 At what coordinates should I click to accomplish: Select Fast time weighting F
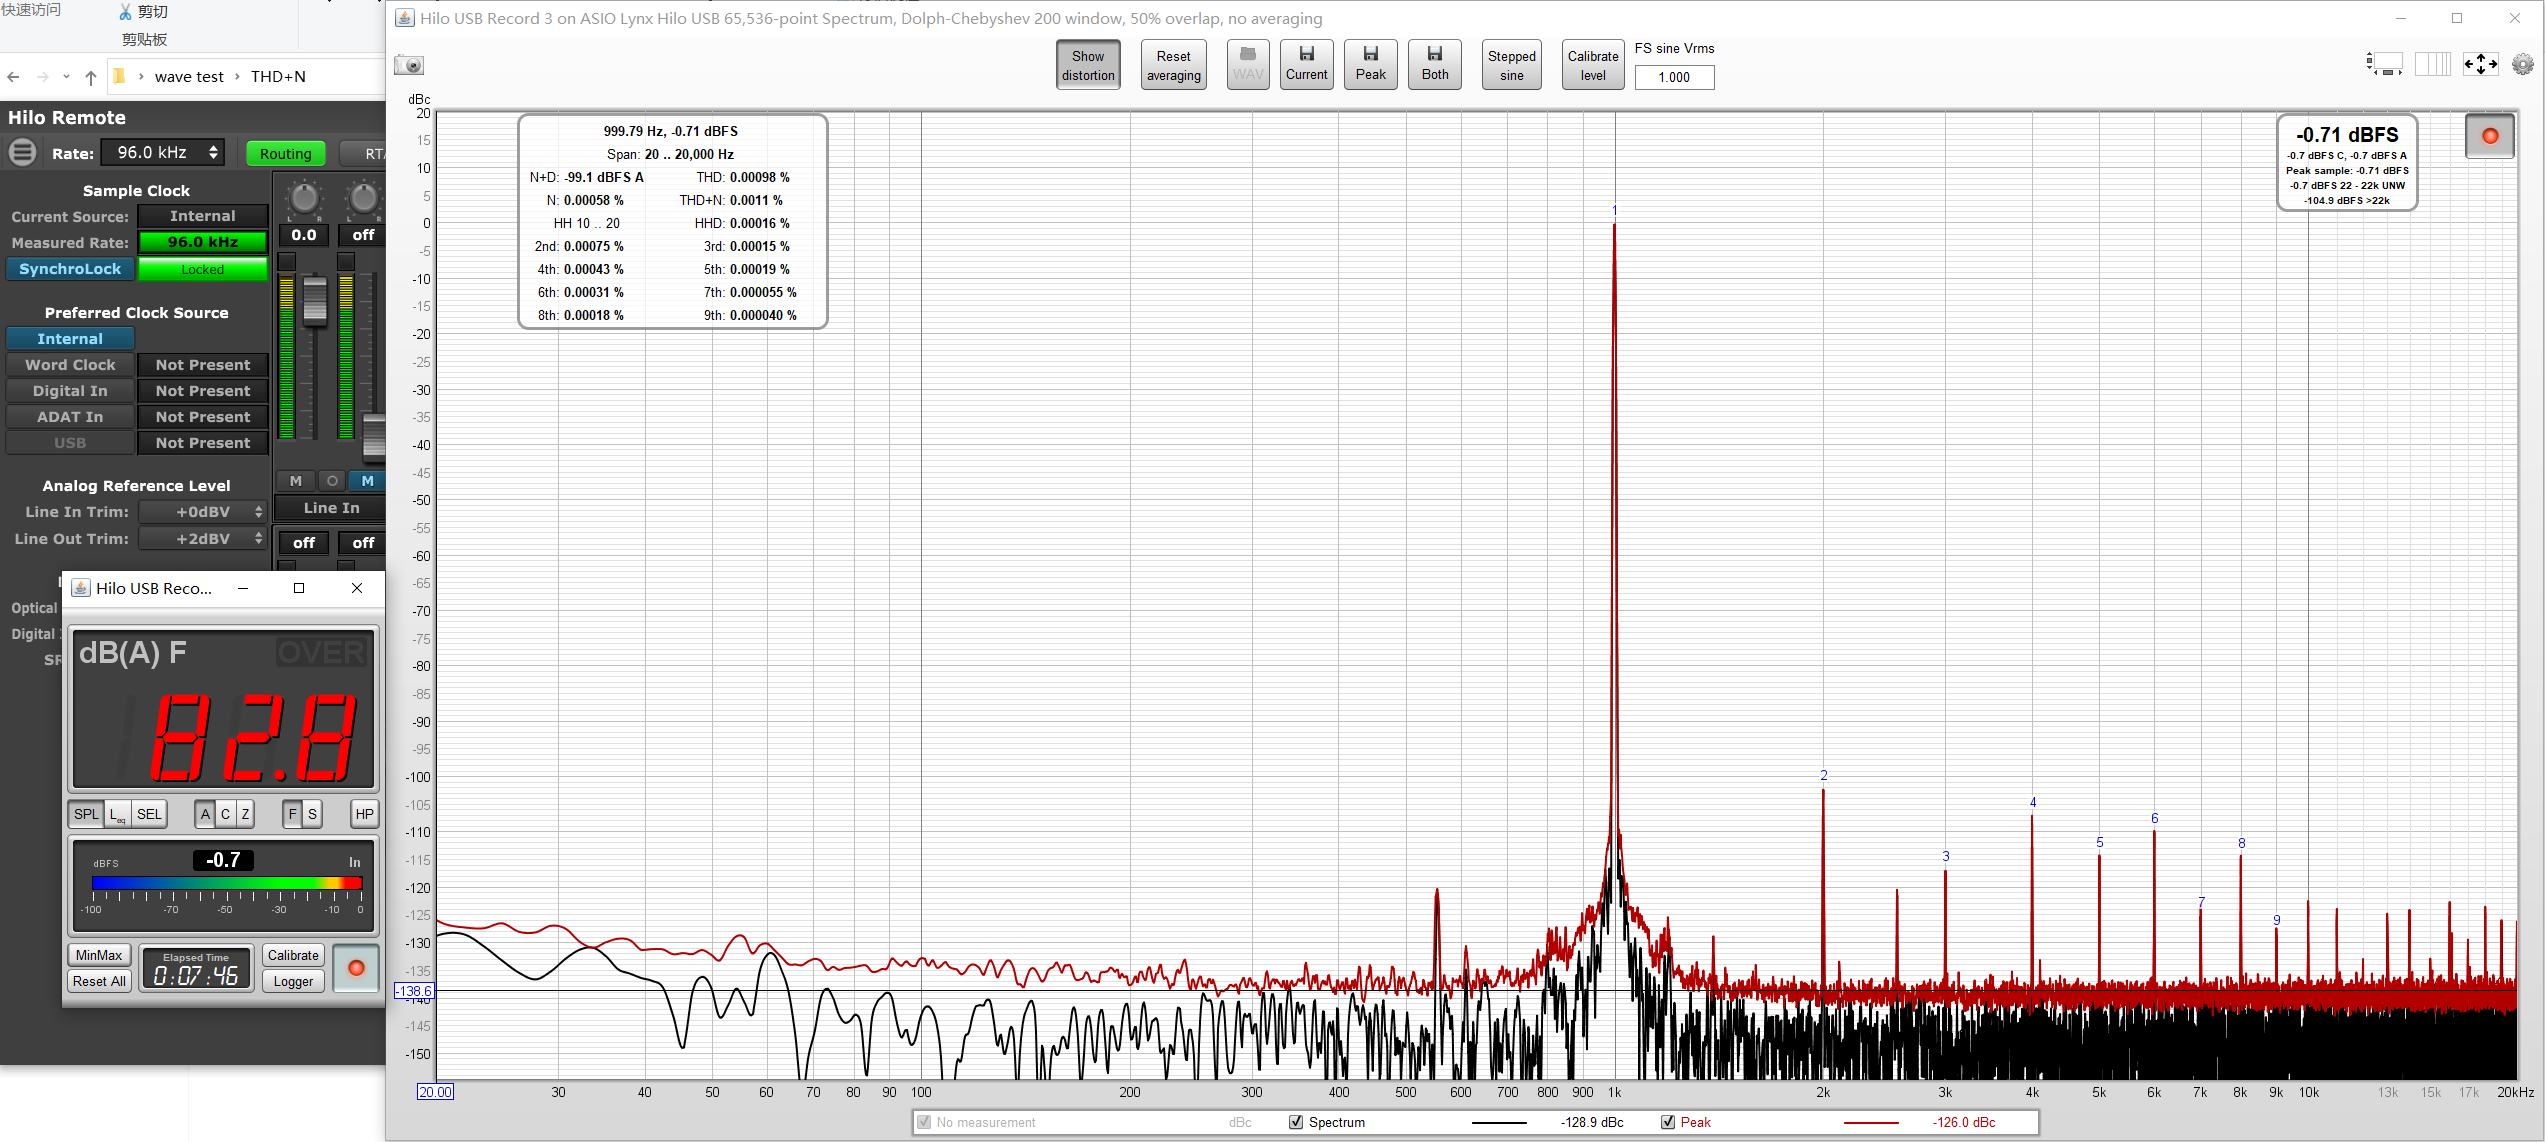tap(292, 814)
